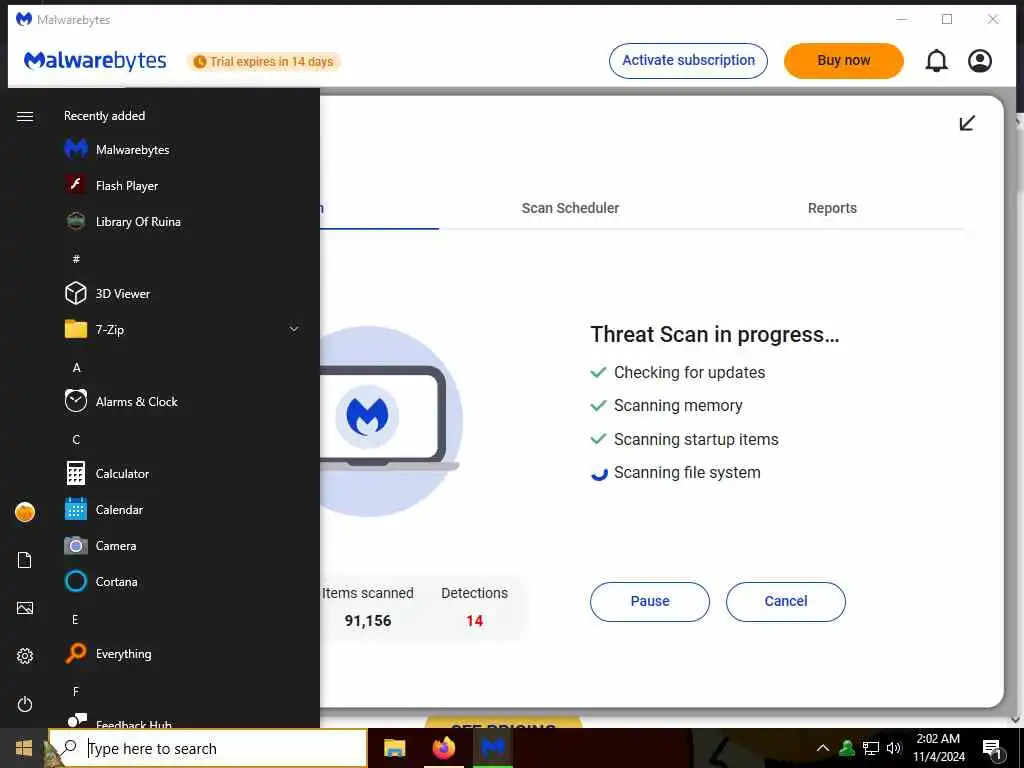Switch to the Reports tab
This screenshot has height=768, width=1024.
(832, 208)
